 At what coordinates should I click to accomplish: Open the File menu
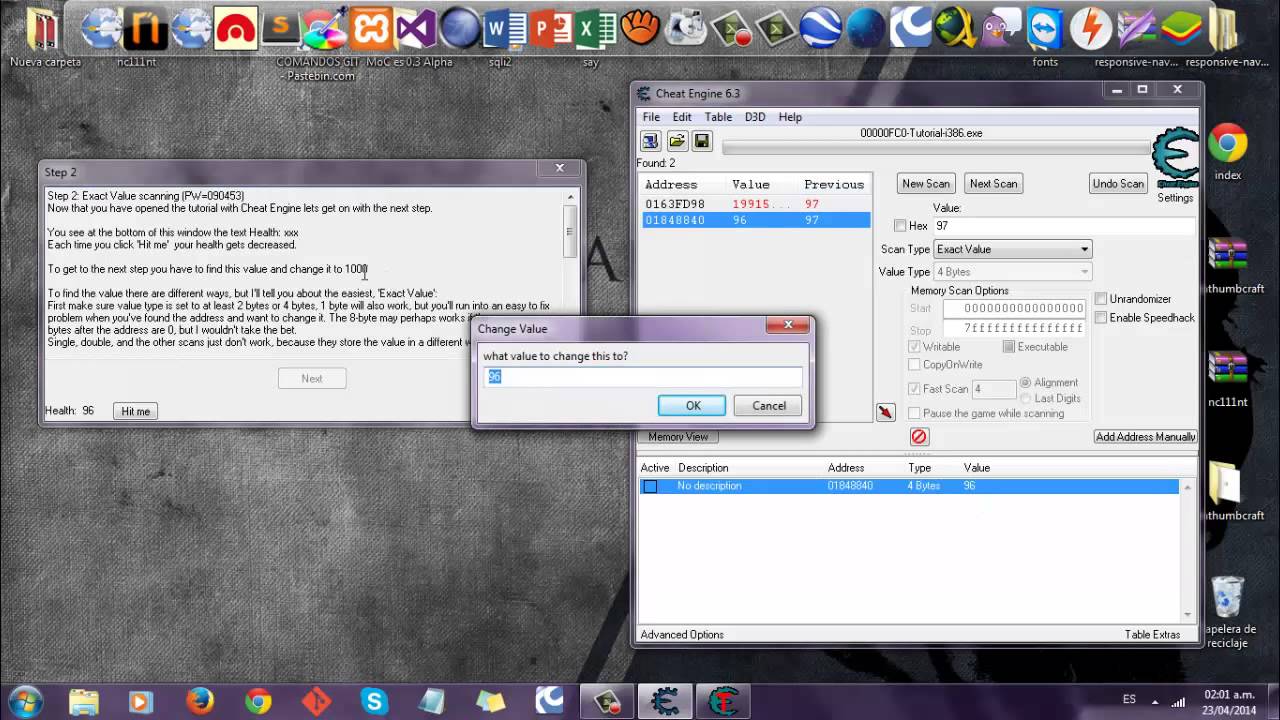coord(651,117)
